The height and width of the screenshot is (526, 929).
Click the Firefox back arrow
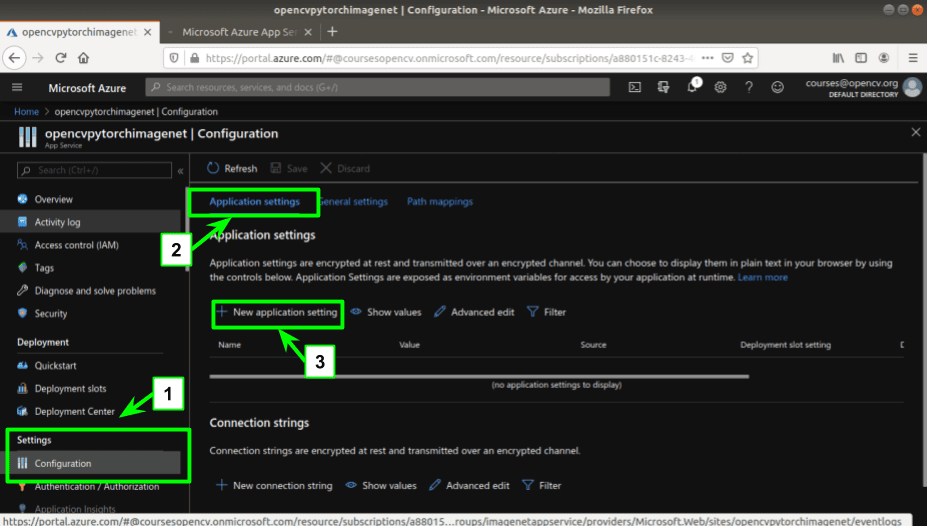point(14,58)
